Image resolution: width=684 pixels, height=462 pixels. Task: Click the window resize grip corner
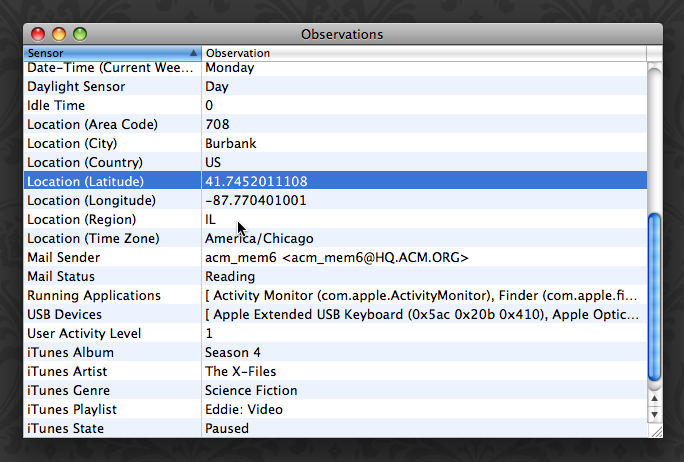point(656,431)
